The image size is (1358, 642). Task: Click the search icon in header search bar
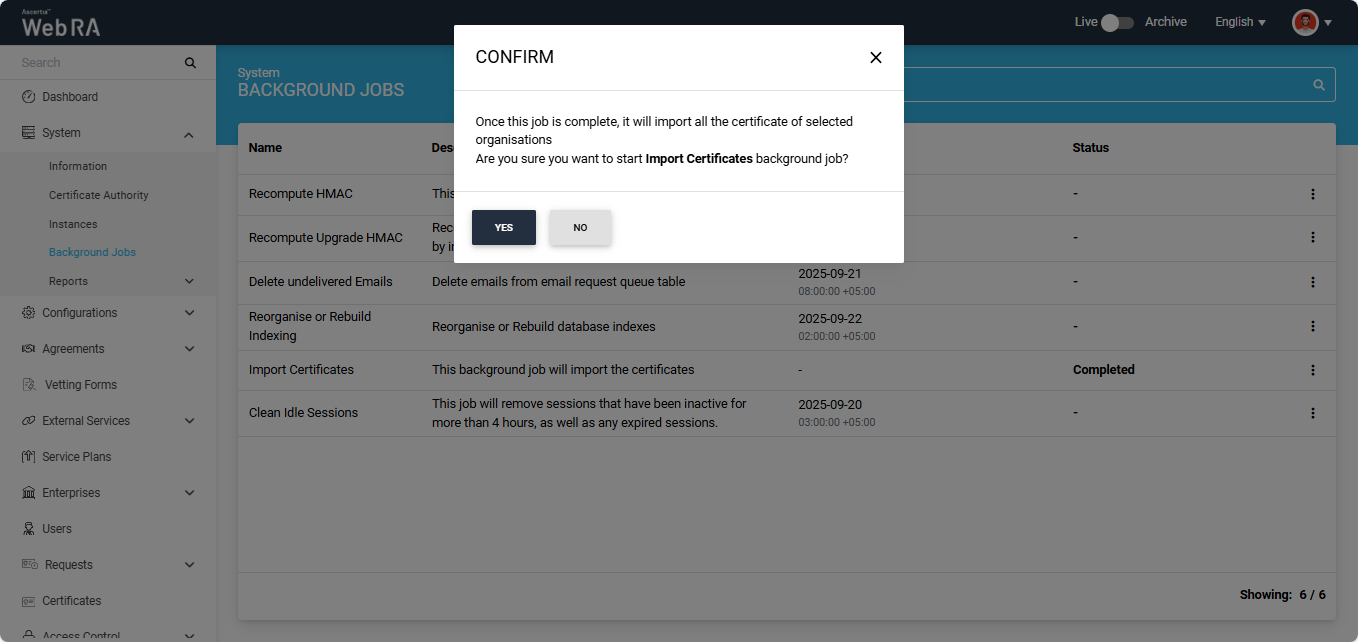click(1319, 85)
